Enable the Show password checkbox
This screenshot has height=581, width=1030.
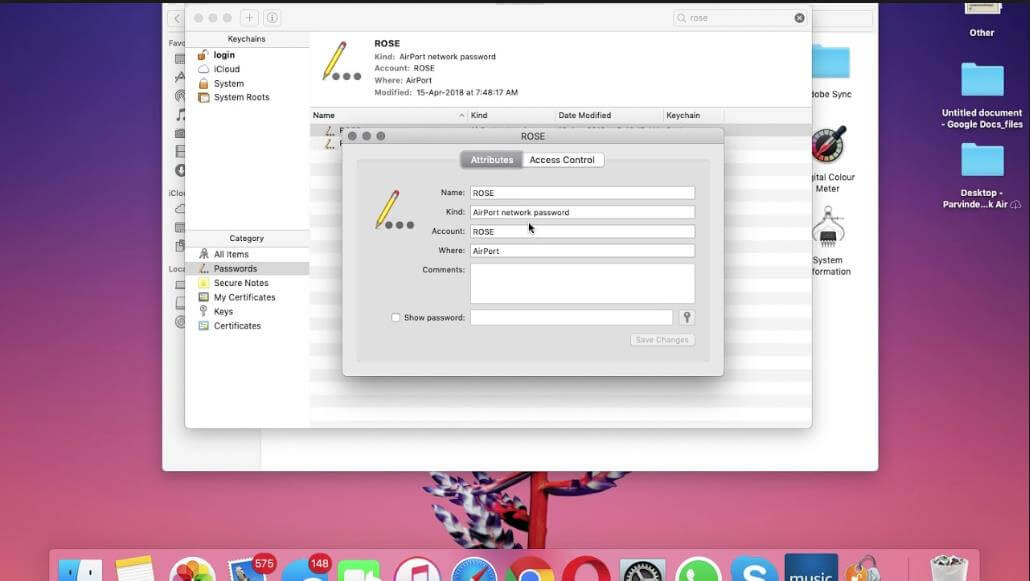tap(395, 317)
